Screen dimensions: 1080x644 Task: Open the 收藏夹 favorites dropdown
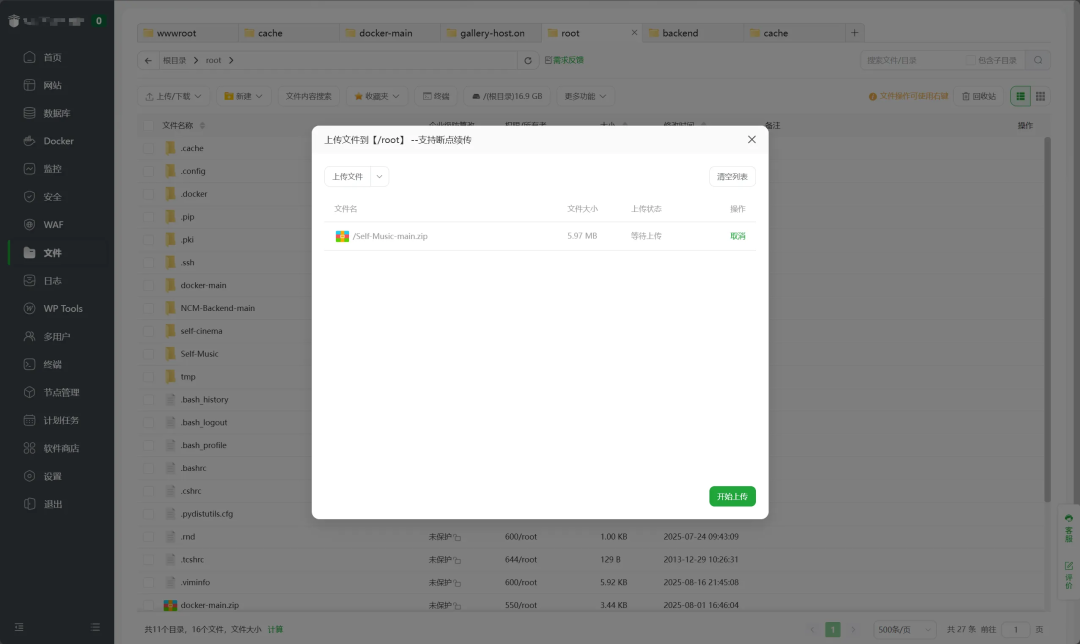click(377, 96)
